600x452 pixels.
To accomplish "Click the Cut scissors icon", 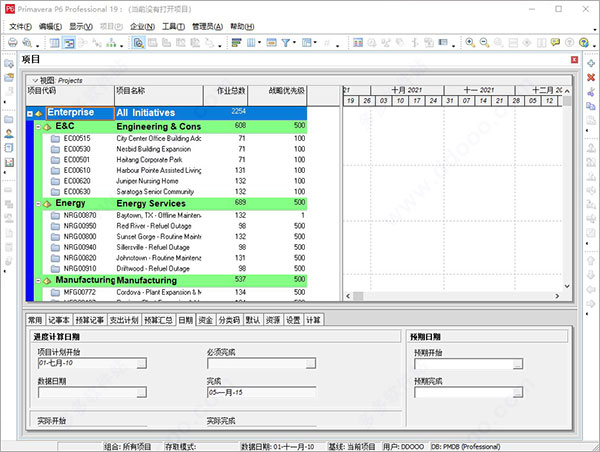I will point(591,92).
